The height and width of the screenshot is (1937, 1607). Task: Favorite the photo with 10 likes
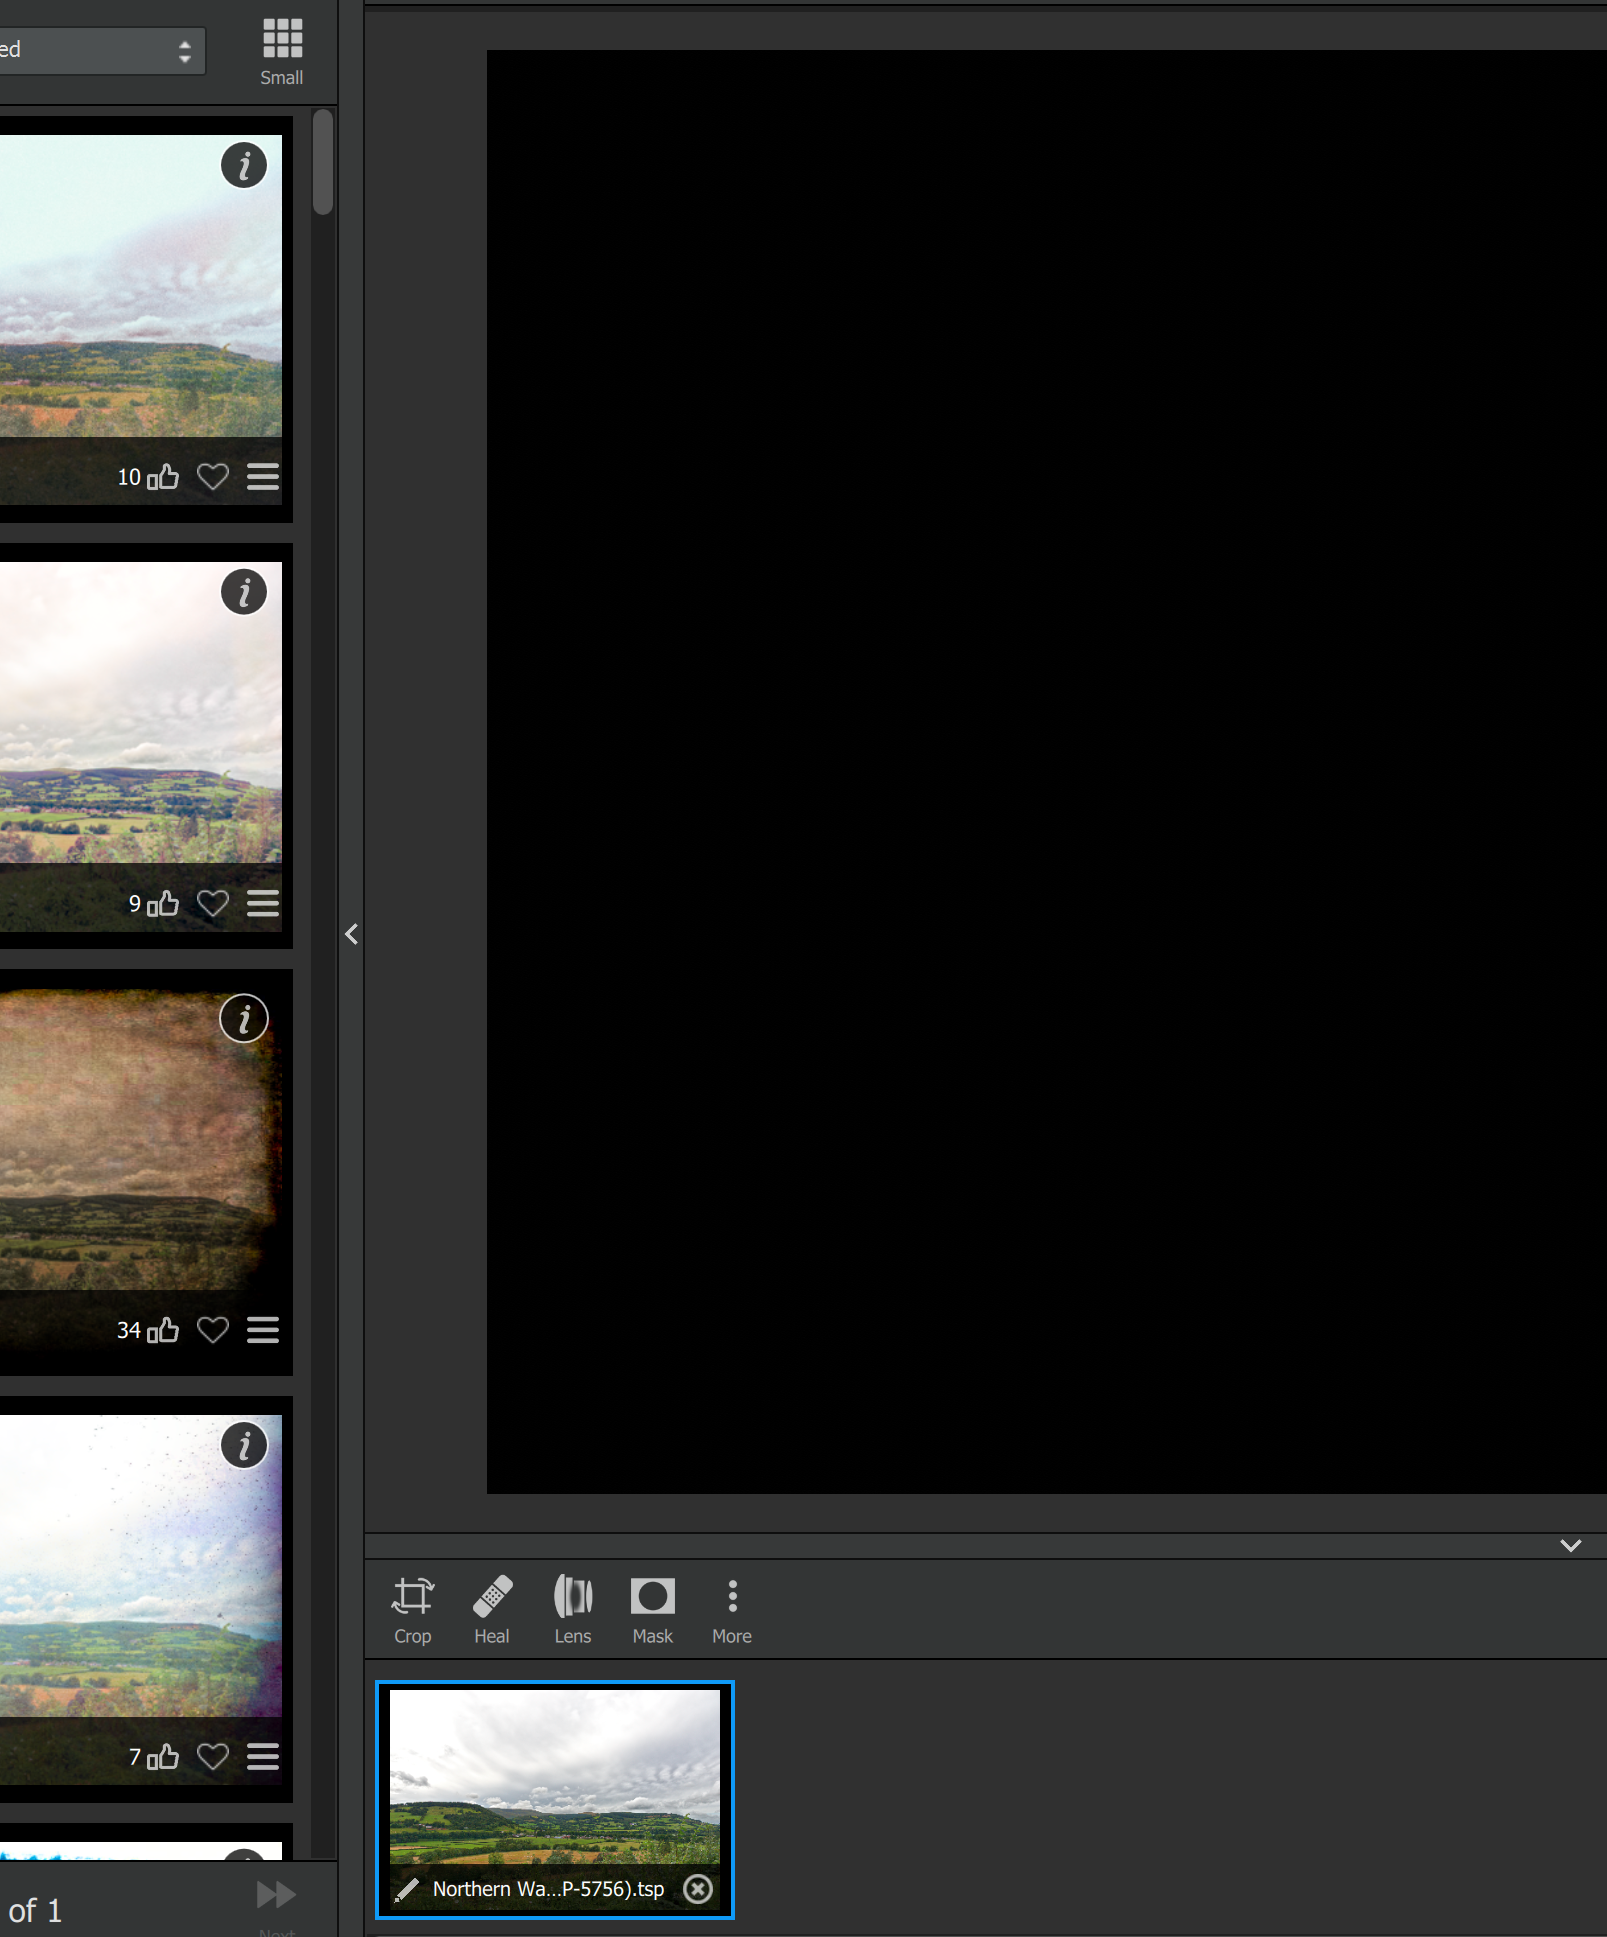pos(212,477)
